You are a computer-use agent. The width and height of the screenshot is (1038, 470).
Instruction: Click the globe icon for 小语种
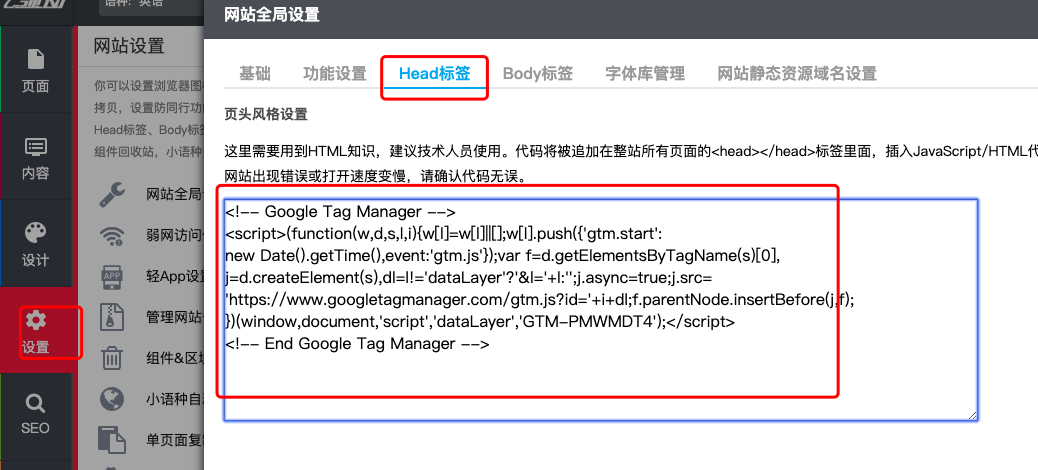tap(113, 399)
